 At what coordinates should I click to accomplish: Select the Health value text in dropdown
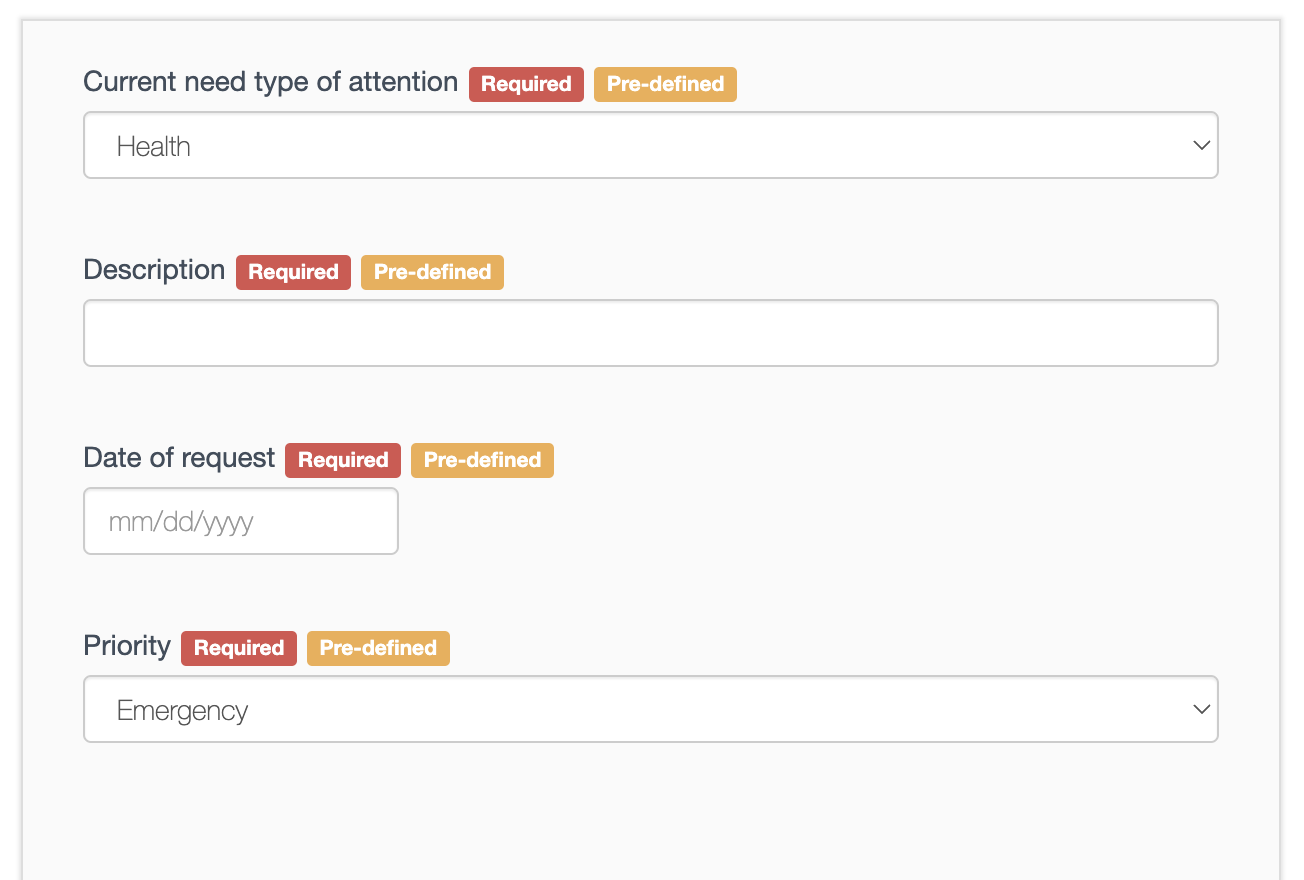[154, 147]
